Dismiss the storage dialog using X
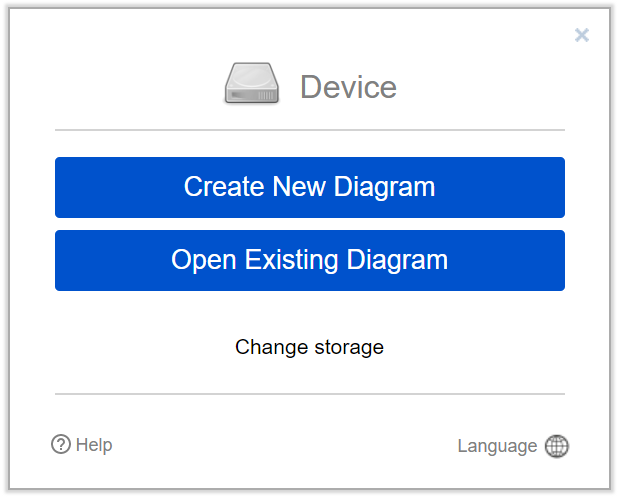This screenshot has width=621, height=497. [x=582, y=35]
